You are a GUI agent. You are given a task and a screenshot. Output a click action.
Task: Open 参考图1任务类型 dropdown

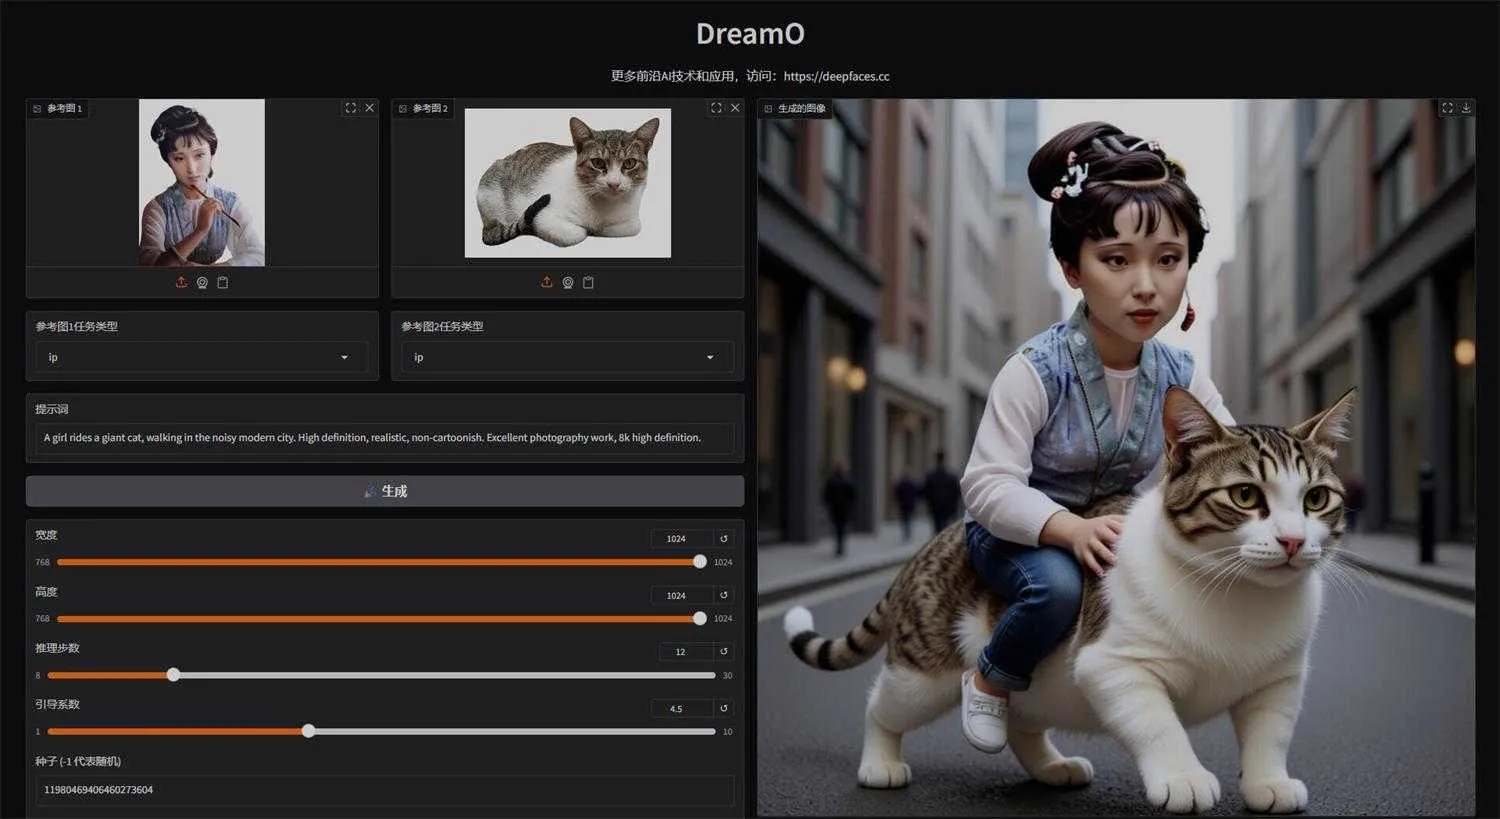(x=202, y=357)
